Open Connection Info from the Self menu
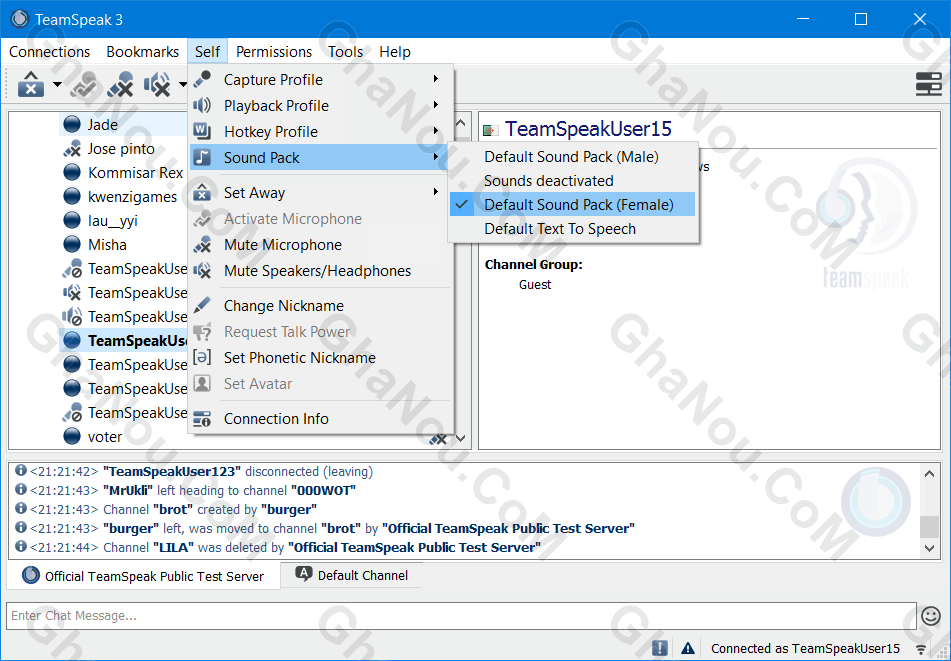The width and height of the screenshot is (951, 661). pyautogui.click(x=321, y=419)
